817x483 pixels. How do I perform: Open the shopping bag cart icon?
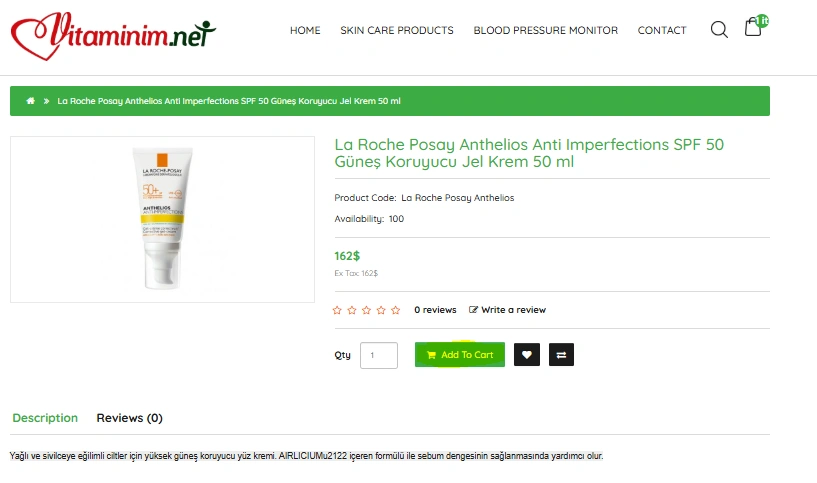click(x=753, y=27)
